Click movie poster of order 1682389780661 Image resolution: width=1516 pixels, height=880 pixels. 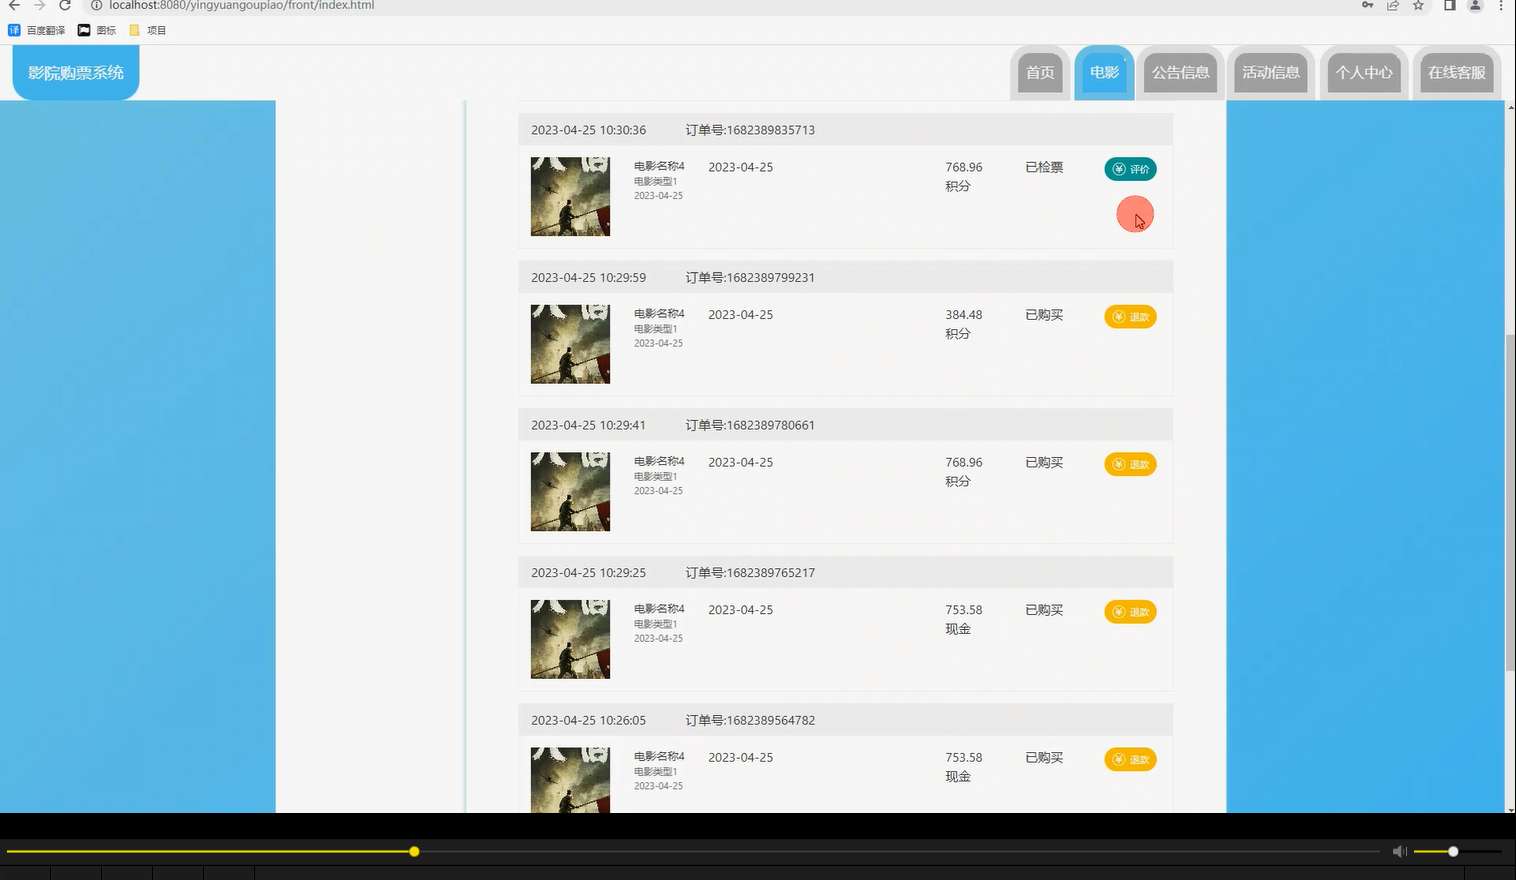(570, 491)
